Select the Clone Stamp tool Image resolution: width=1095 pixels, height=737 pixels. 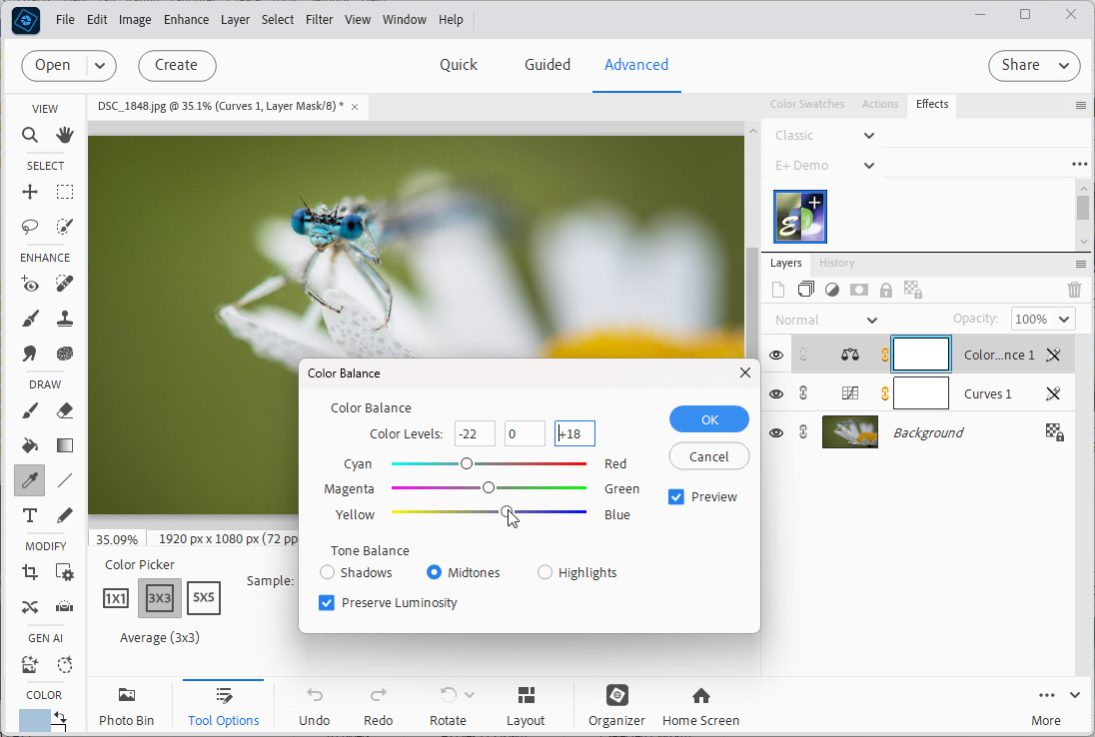point(65,319)
